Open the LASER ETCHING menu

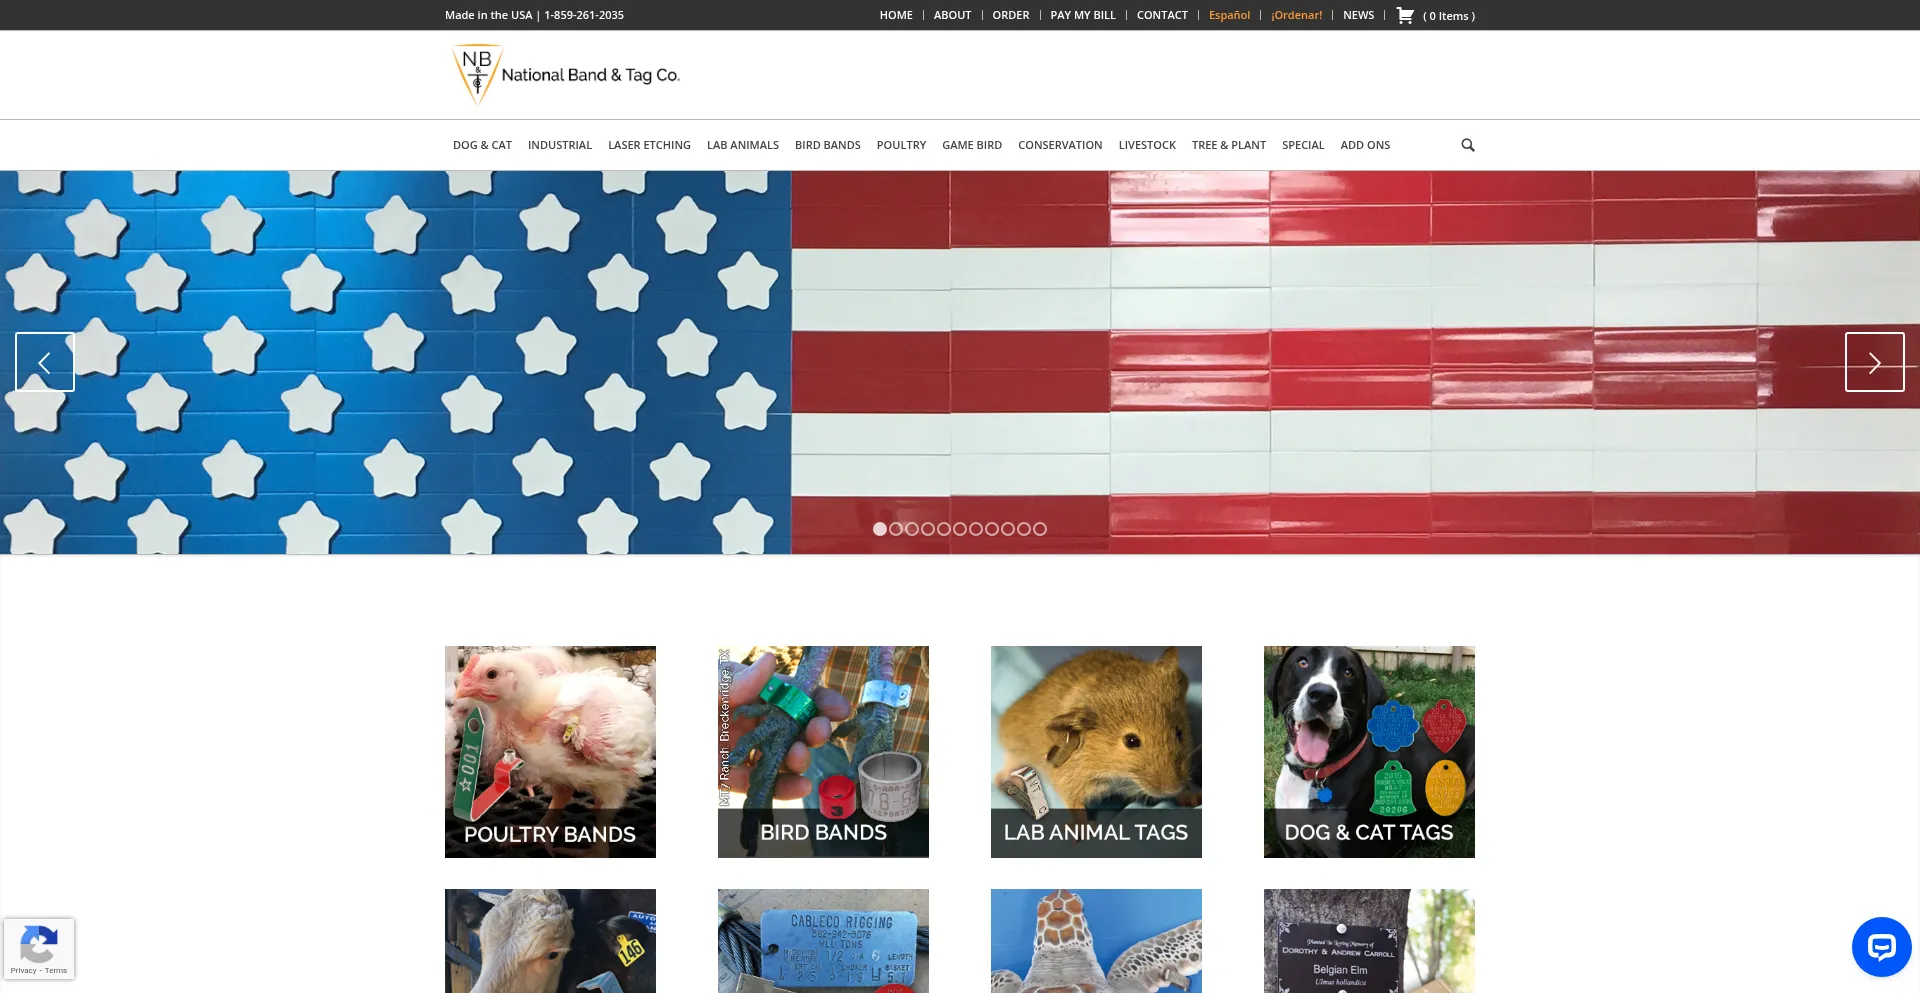coord(649,145)
